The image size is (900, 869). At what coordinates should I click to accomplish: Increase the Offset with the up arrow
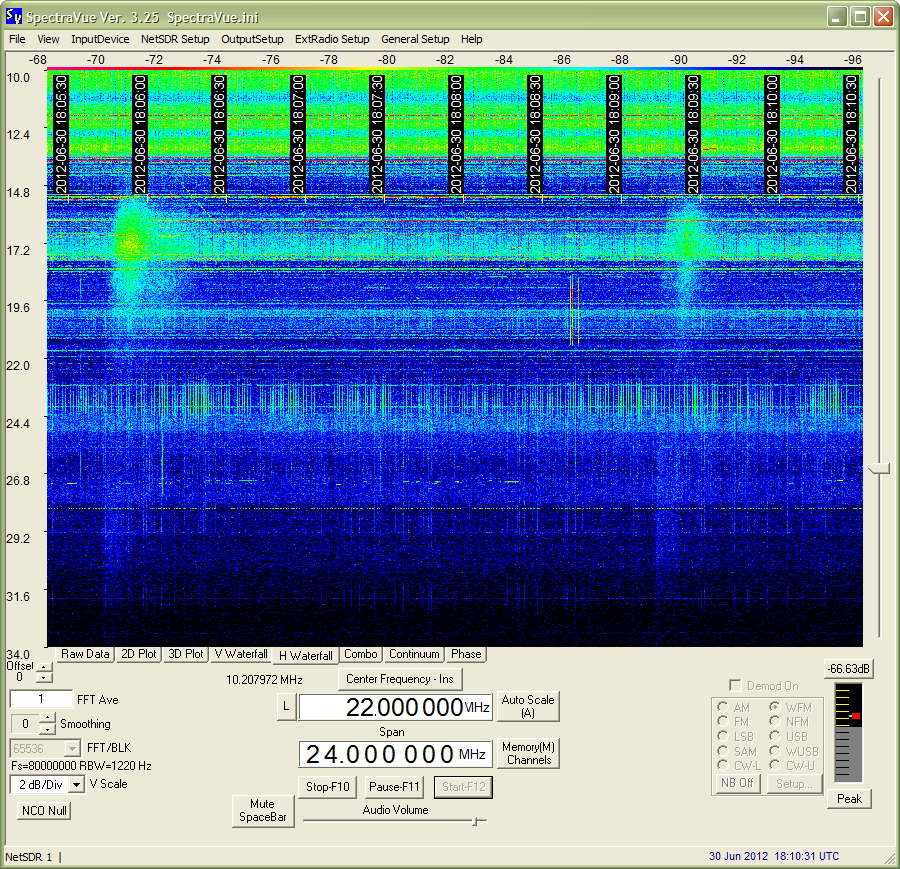coord(44,667)
